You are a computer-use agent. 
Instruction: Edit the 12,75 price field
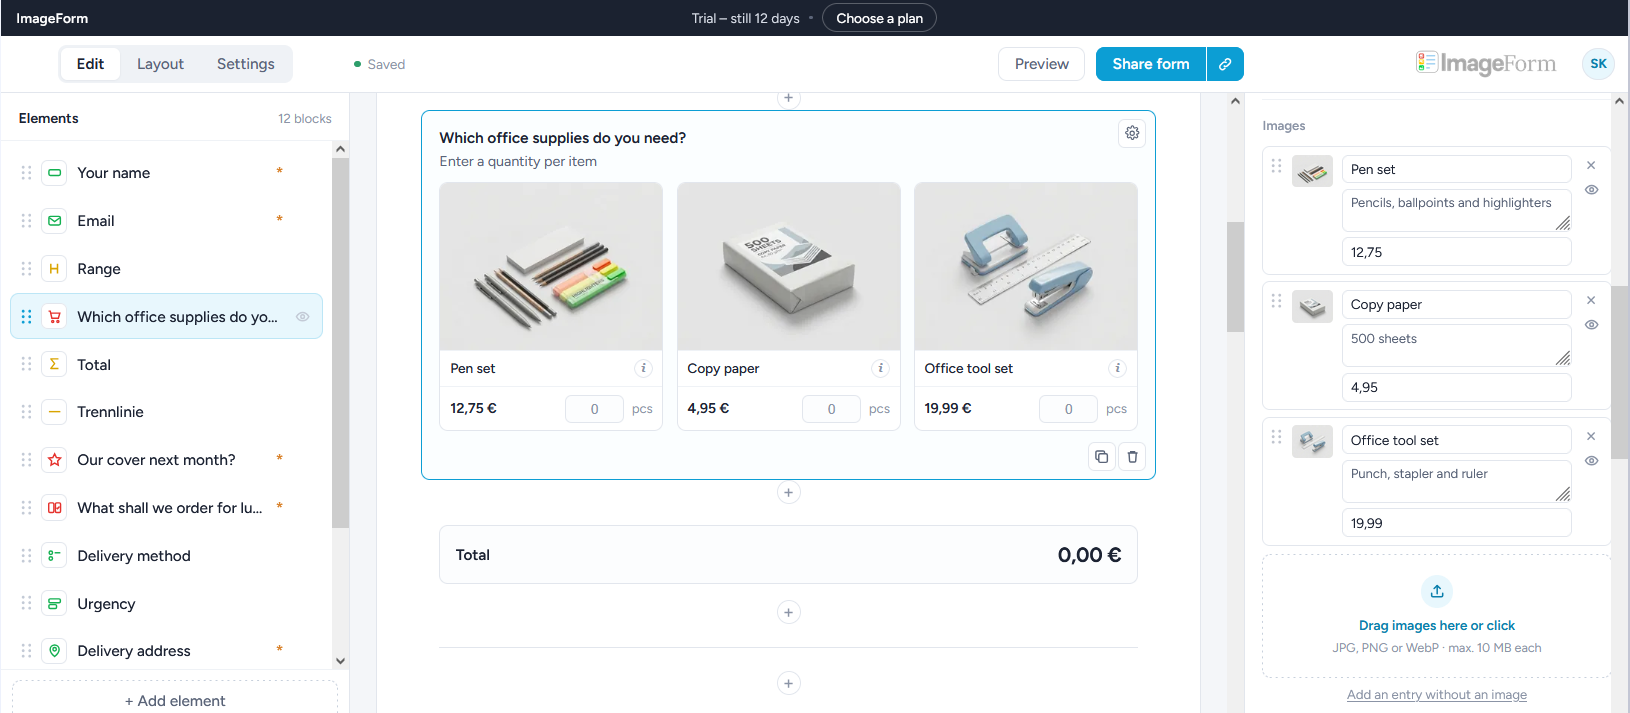[x=1456, y=252]
